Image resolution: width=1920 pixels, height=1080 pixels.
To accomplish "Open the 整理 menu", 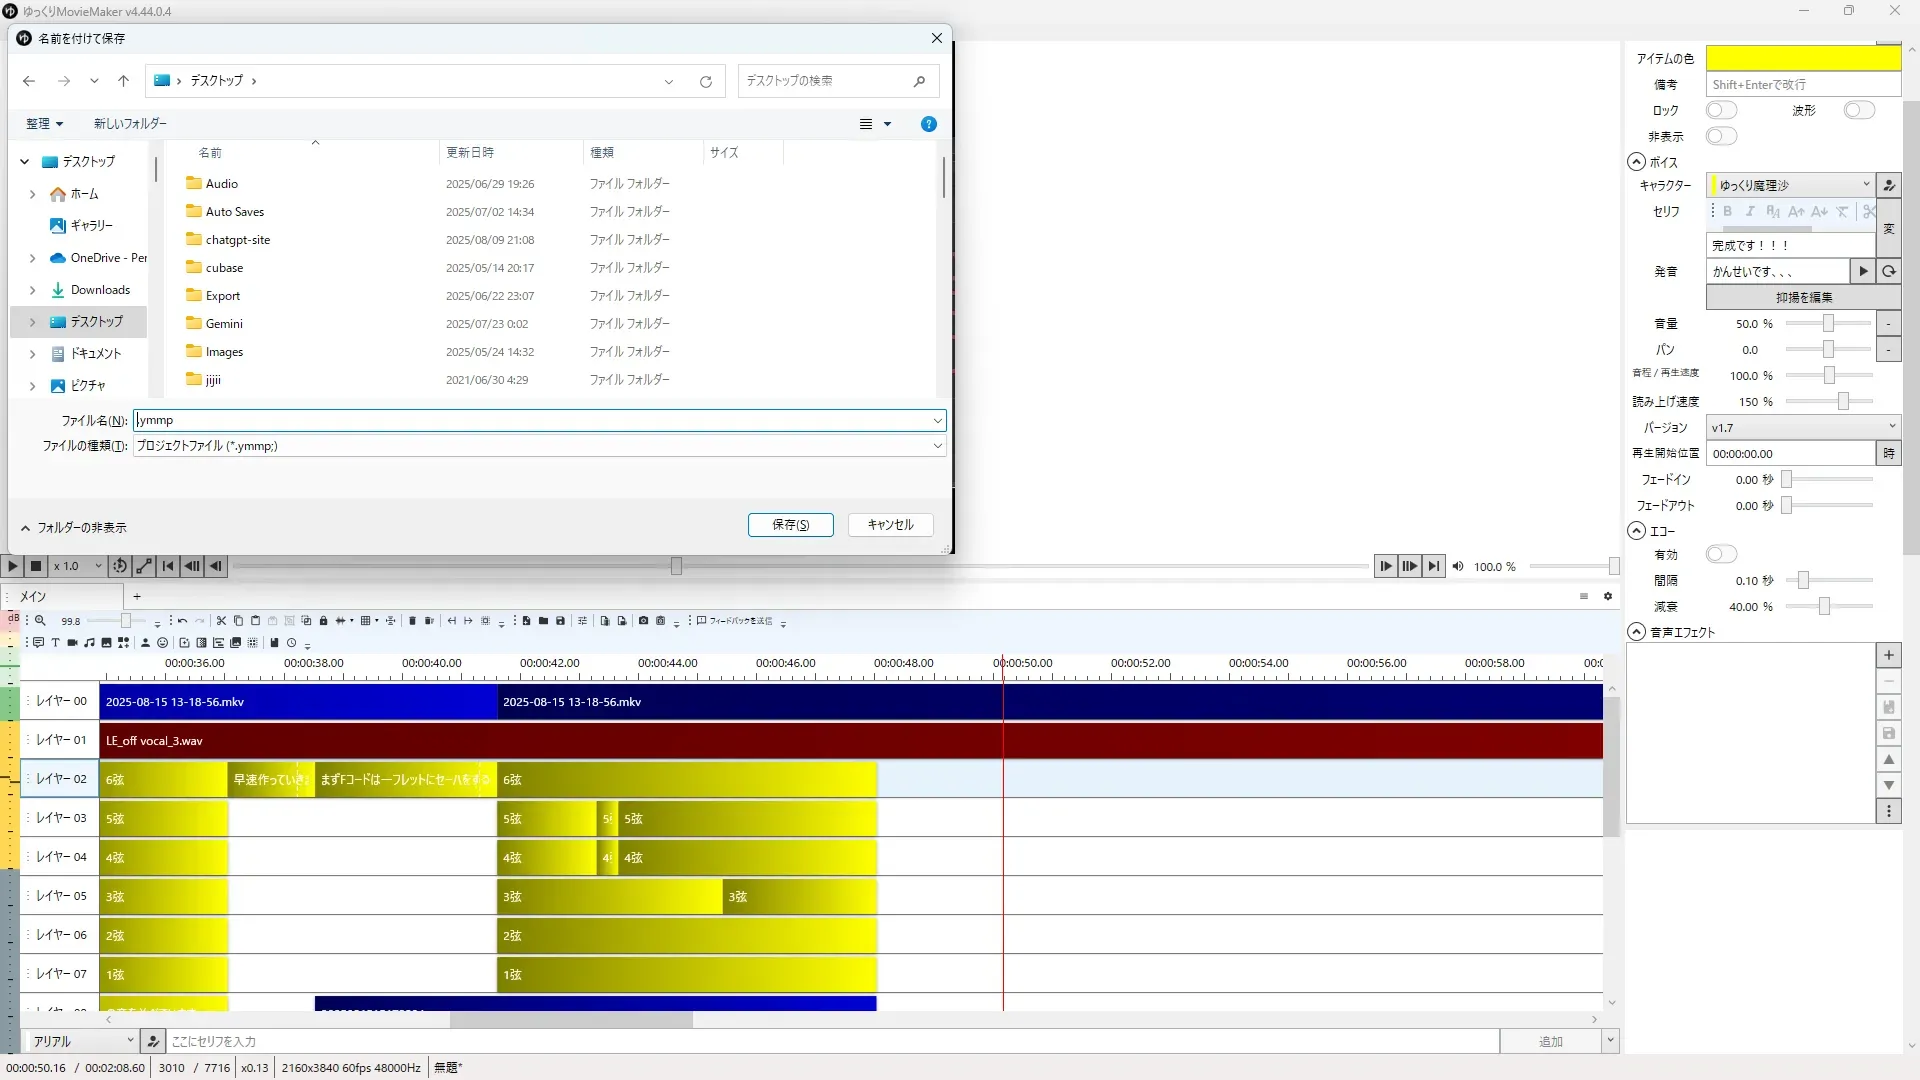I will pos(44,124).
